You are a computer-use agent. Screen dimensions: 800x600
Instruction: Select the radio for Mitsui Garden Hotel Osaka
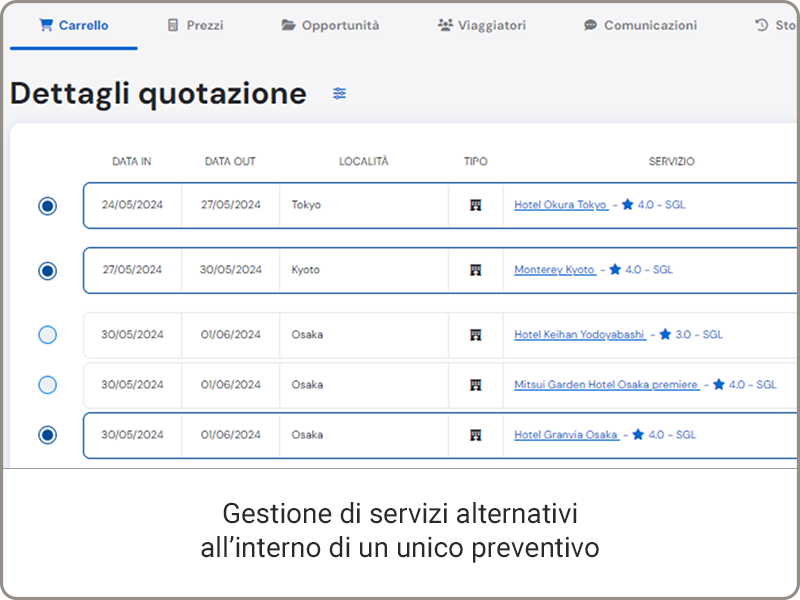[47, 385]
